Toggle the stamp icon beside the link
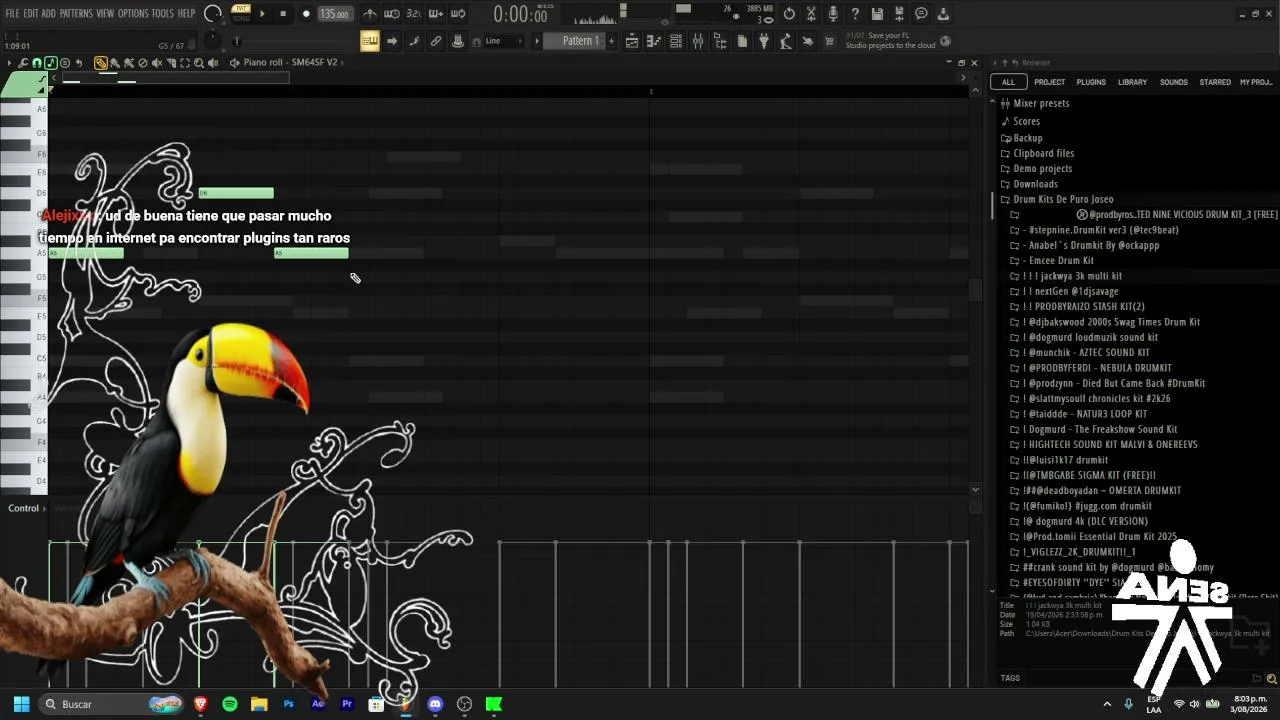 (x=458, y=41)
